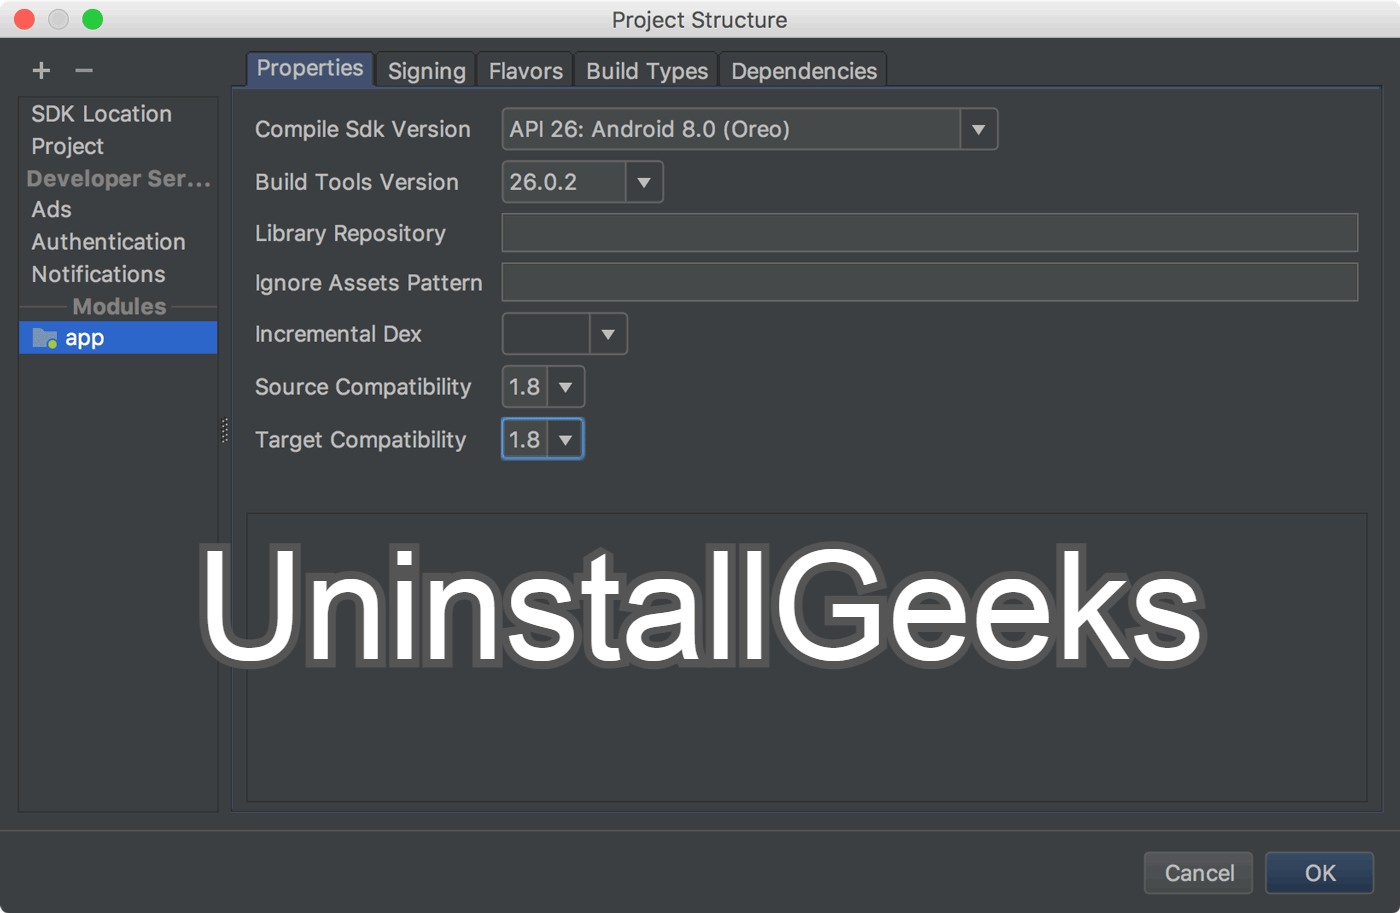Screen dimensions: 1400x913
Task: Click the 26.0.2 build tools combo box
Action: point(582,182)
